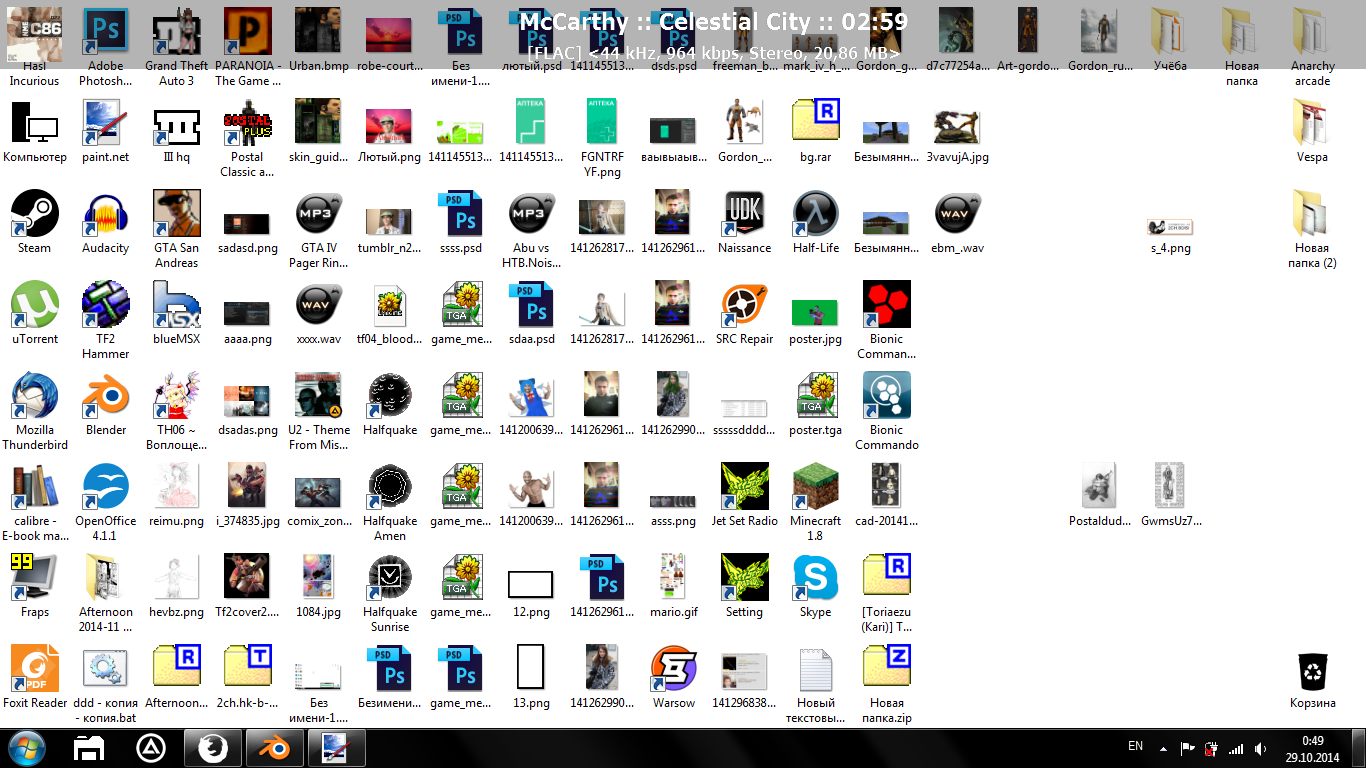Open the Mozilla Thunderbird shortcut

click(35, 397)
